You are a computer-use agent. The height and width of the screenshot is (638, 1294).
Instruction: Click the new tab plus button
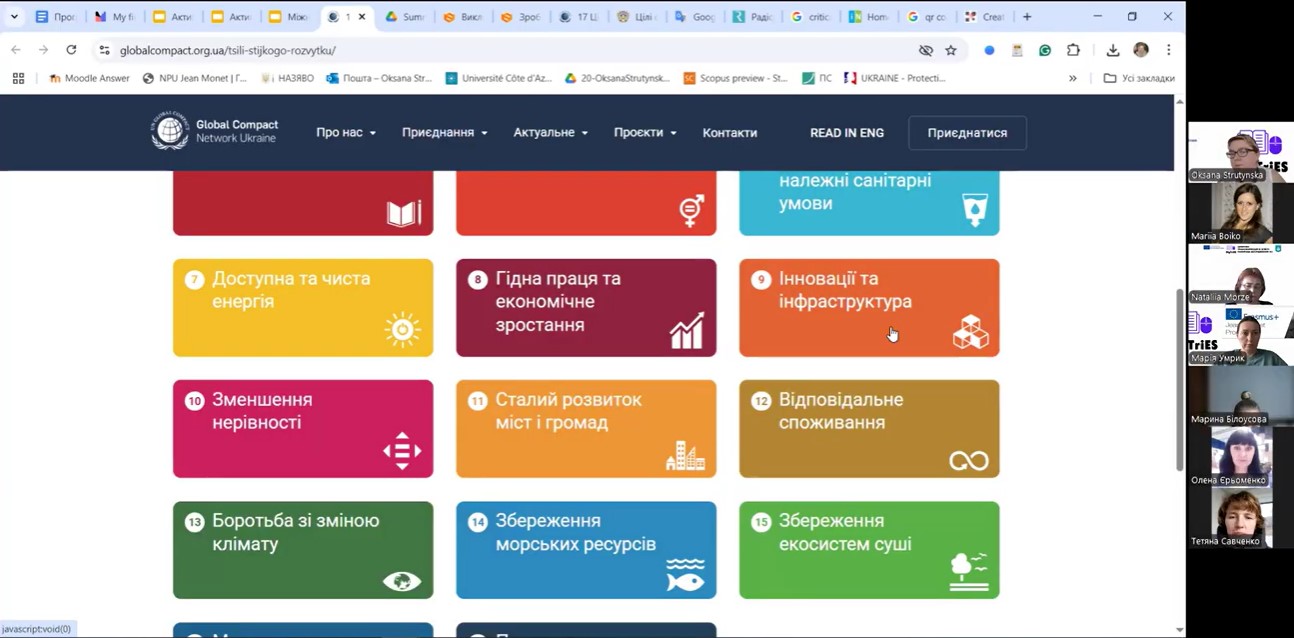pos(1027,17)
